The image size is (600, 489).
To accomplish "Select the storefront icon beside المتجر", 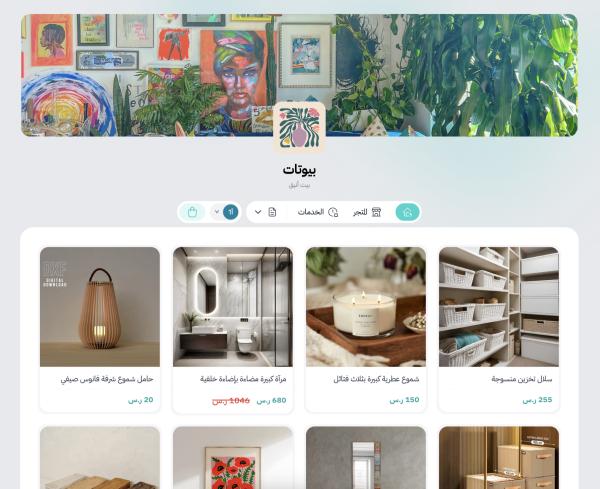I will [377, 212].
